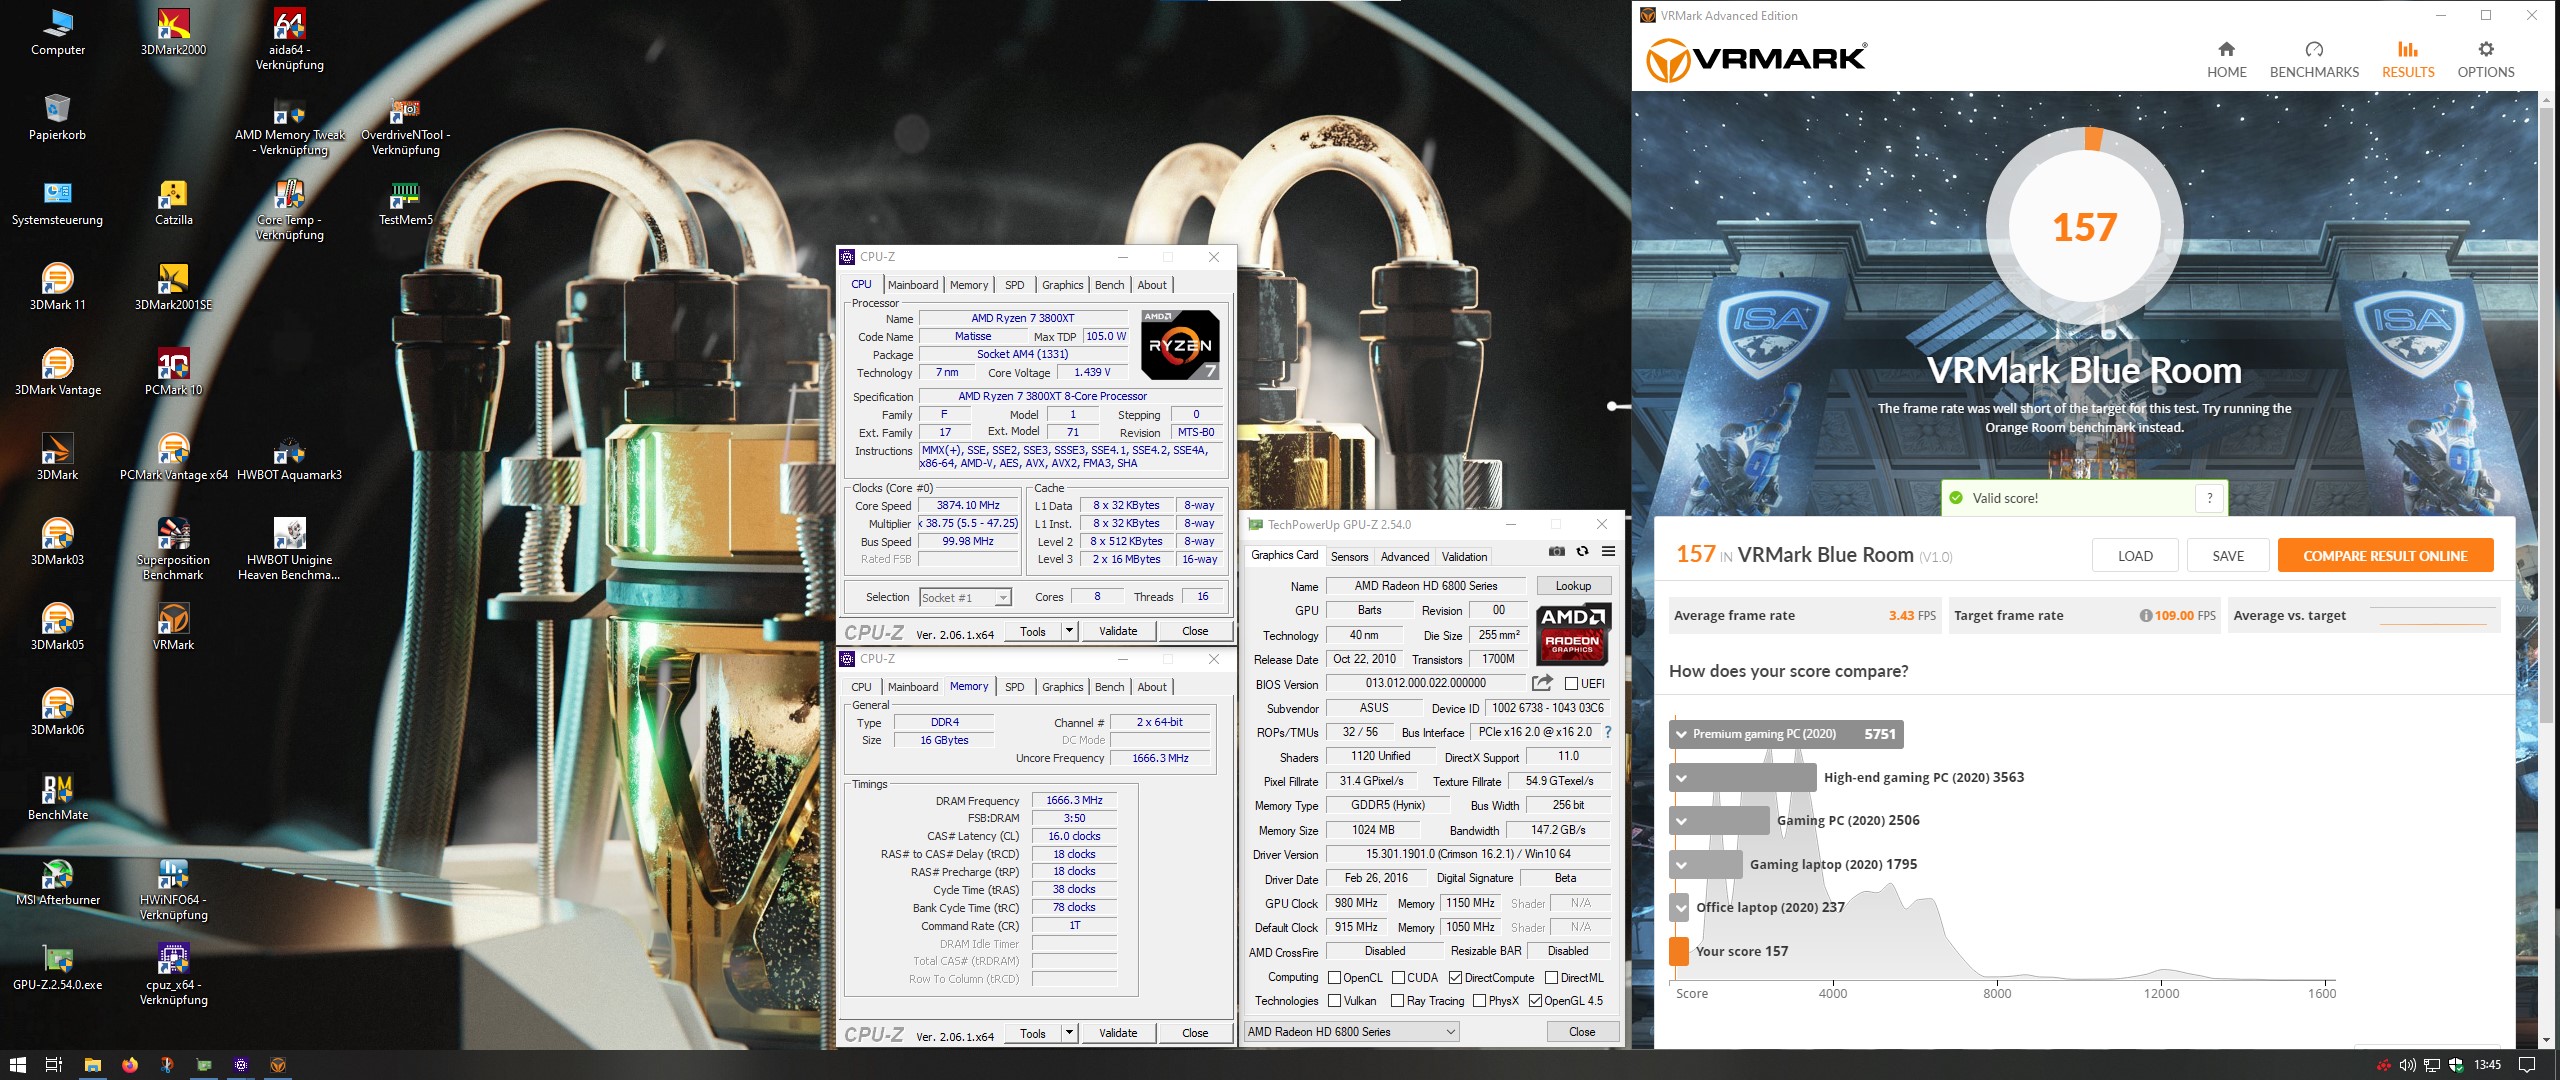Click SAVE button in VRMark
The width and height of the screenshot is (2560, 1080).
coord(2228,556)
